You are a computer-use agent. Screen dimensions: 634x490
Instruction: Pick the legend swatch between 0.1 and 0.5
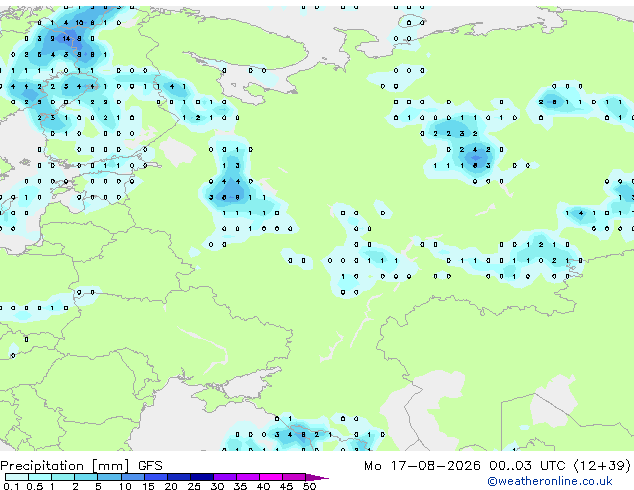(17, 477)
